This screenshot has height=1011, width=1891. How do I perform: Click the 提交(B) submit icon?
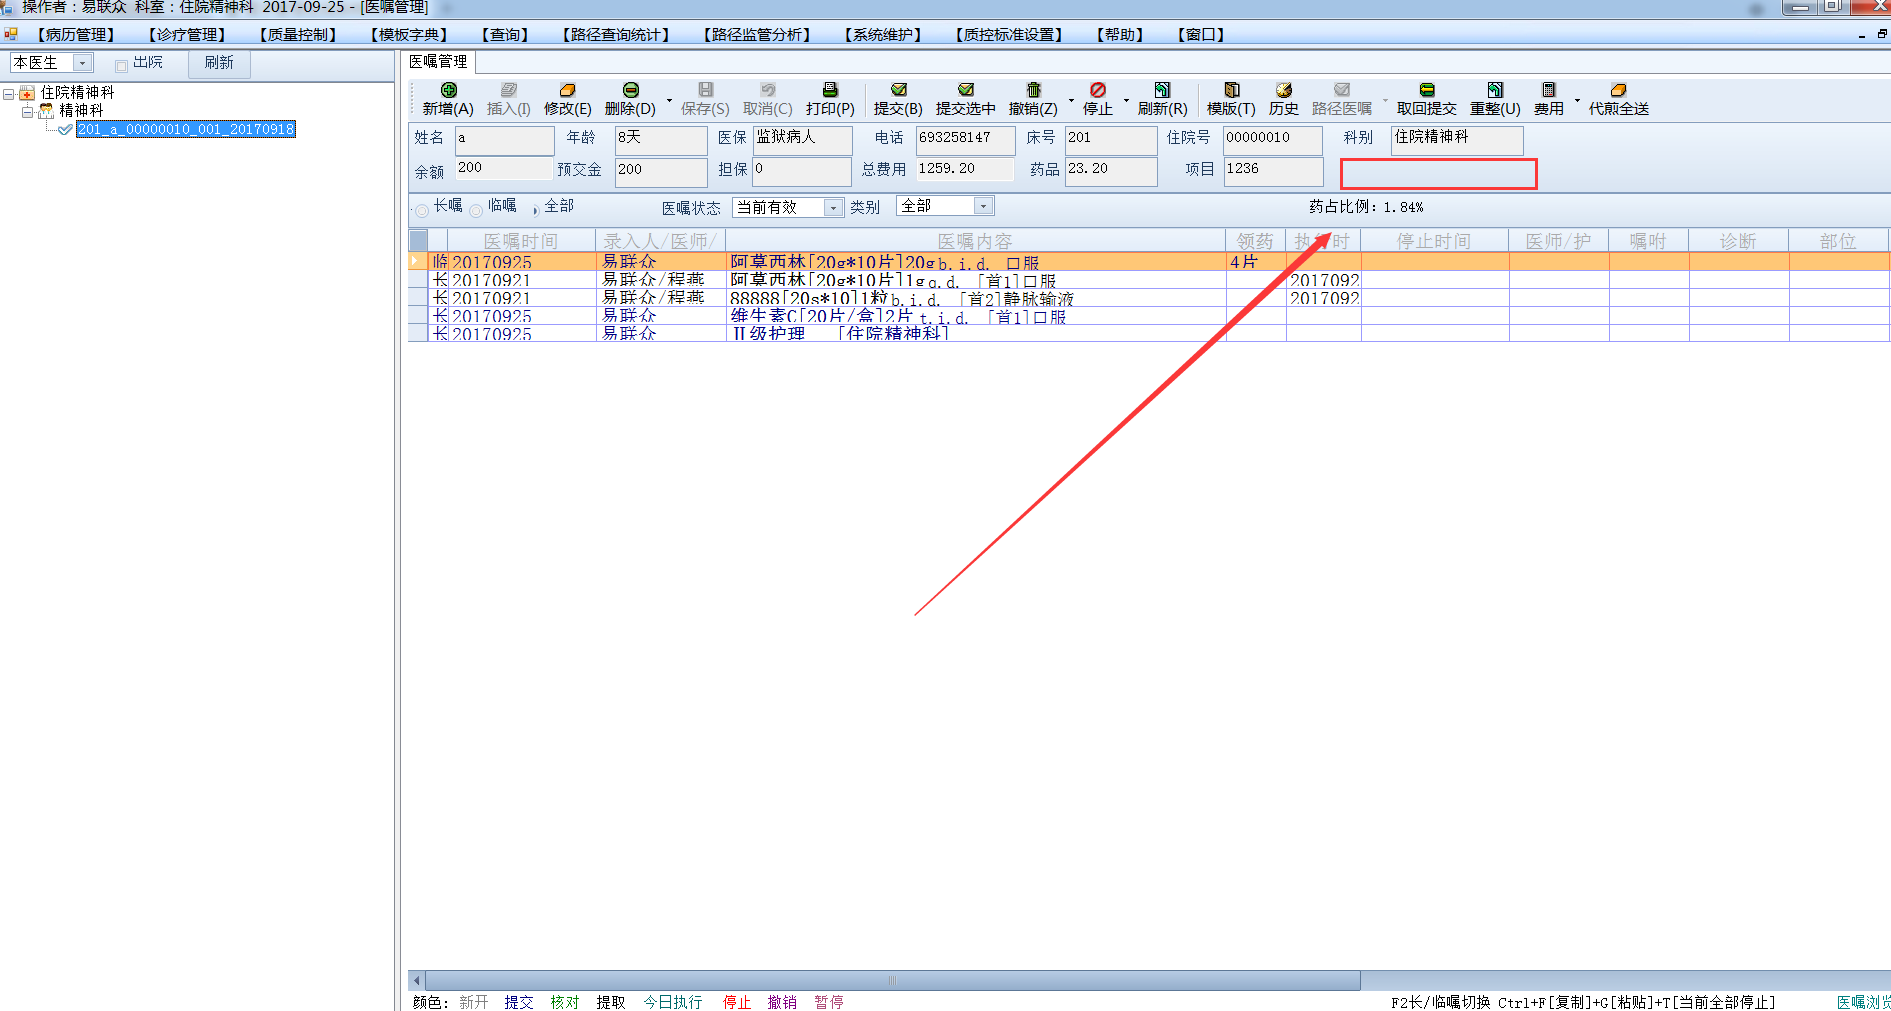(x=898, y=90)
